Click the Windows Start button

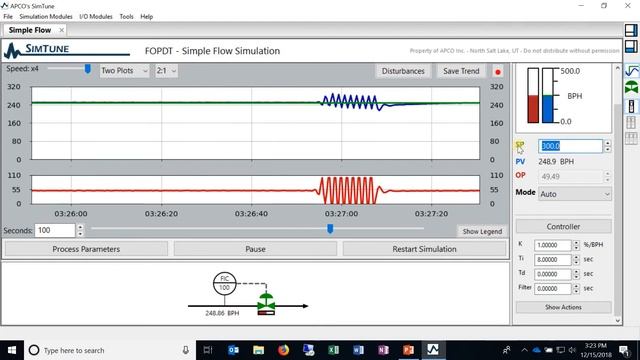coord(12,350)
